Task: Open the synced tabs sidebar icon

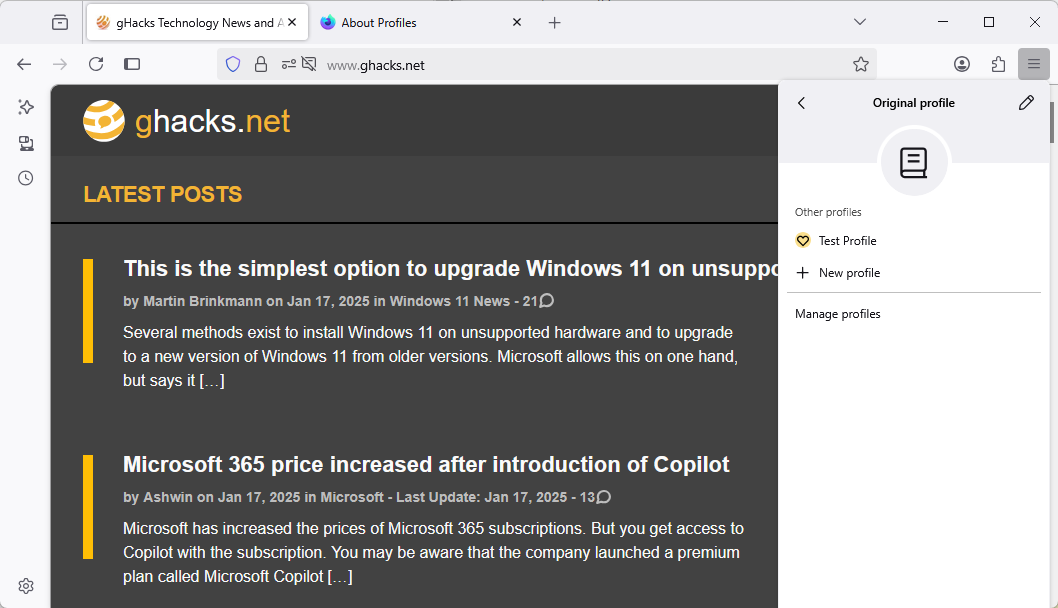Action: [x=25, y=142]
